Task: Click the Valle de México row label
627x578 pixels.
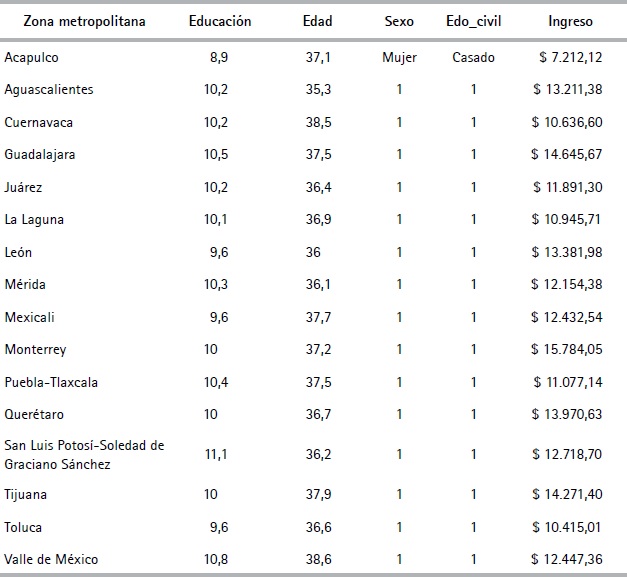Action: tap(49, 559)
